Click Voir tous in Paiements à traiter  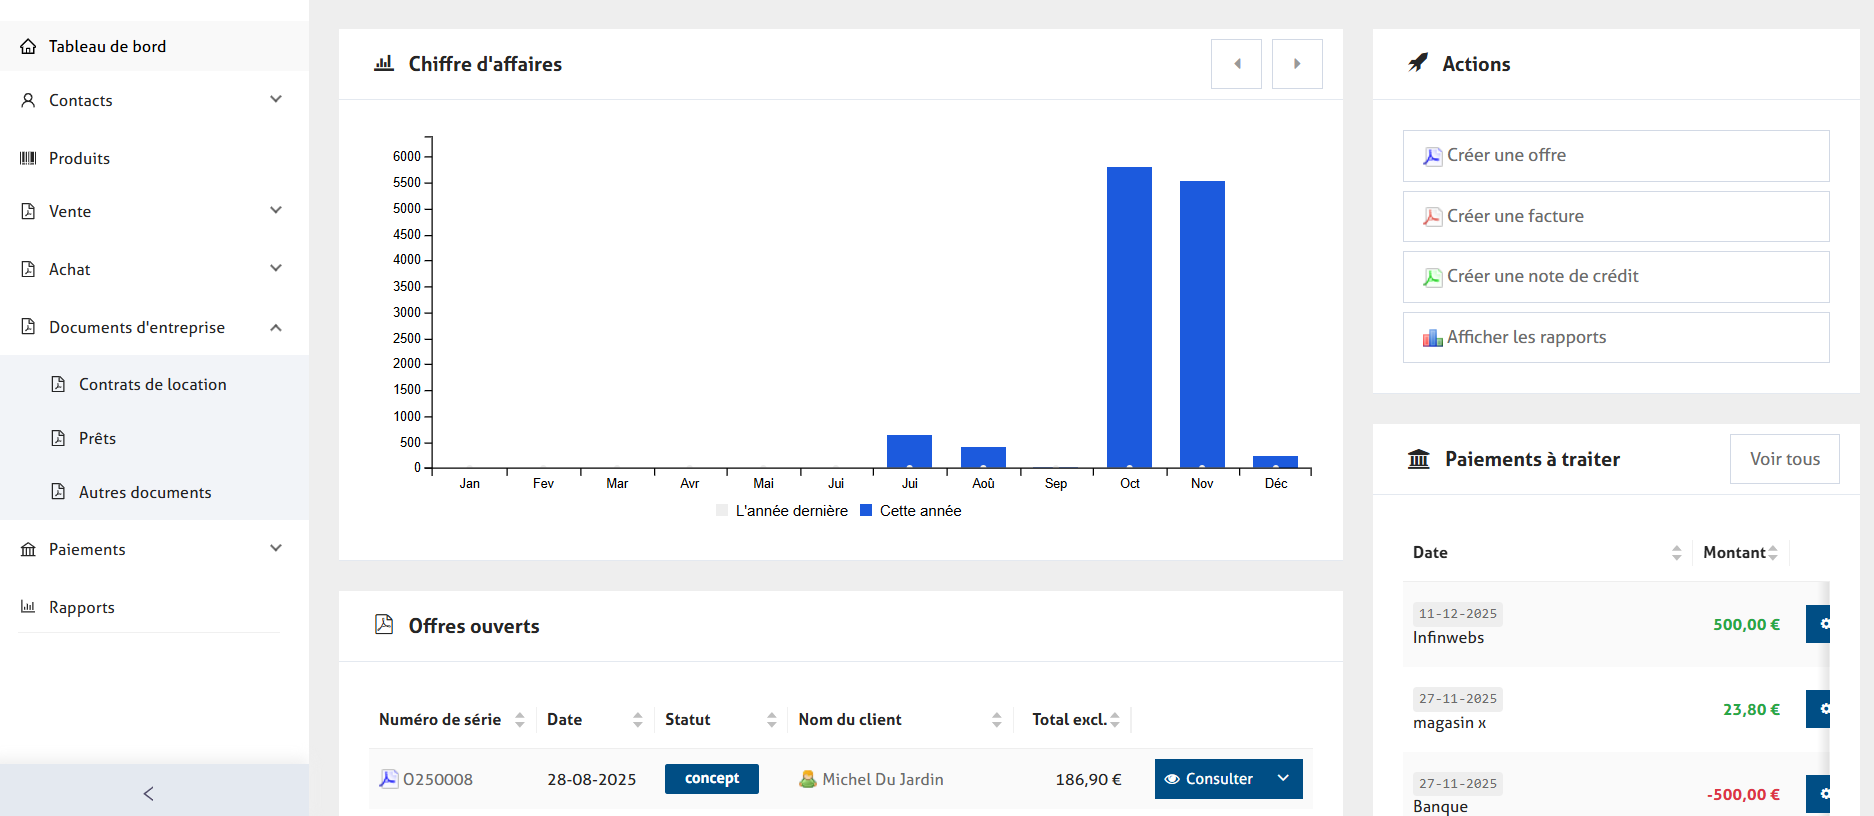[1784, 459]
